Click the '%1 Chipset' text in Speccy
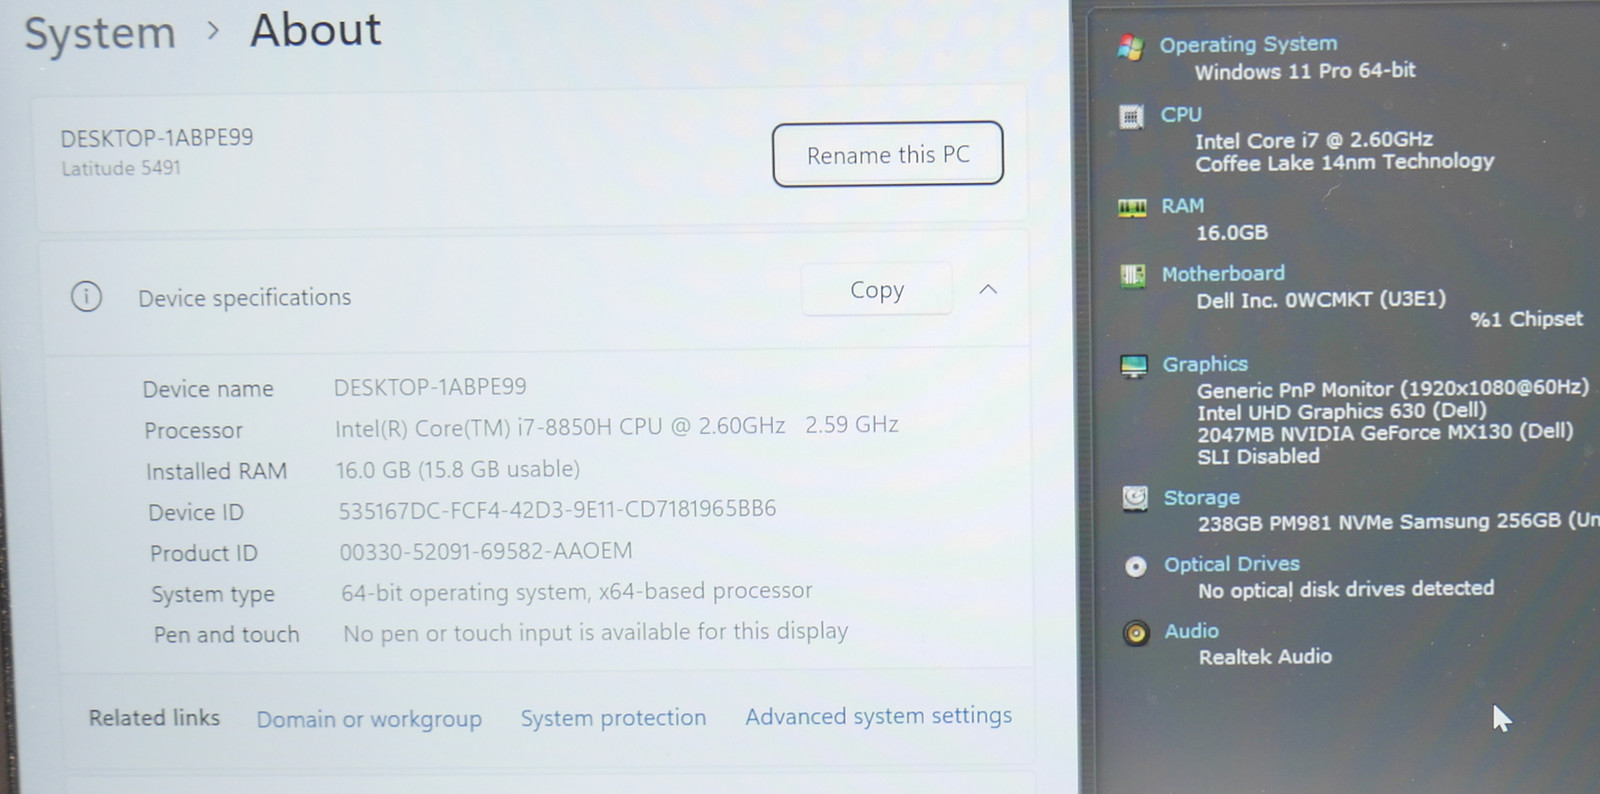The height and width of the screenshot is (794, 1600). tap(1526, 320)
